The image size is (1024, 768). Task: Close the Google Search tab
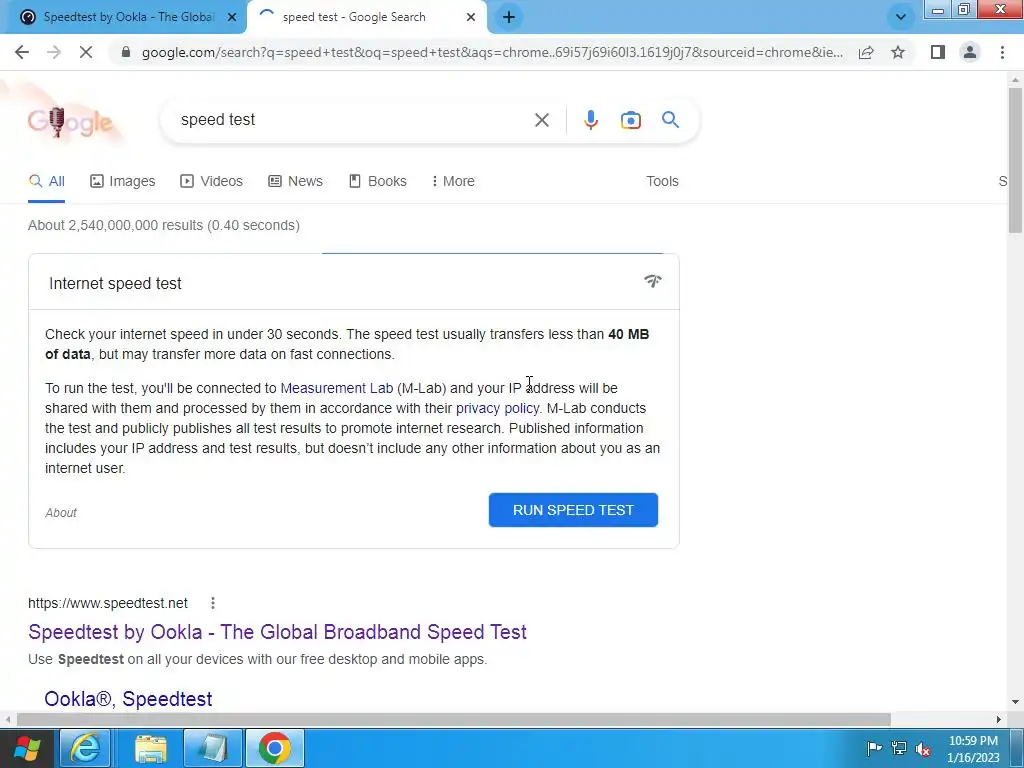pos(471,17)
